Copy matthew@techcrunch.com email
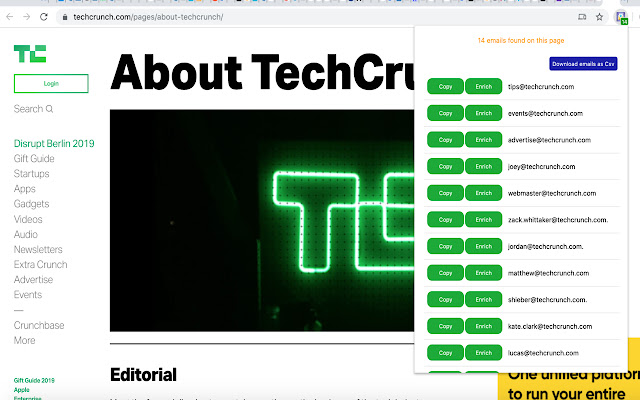 pos(445,273)
